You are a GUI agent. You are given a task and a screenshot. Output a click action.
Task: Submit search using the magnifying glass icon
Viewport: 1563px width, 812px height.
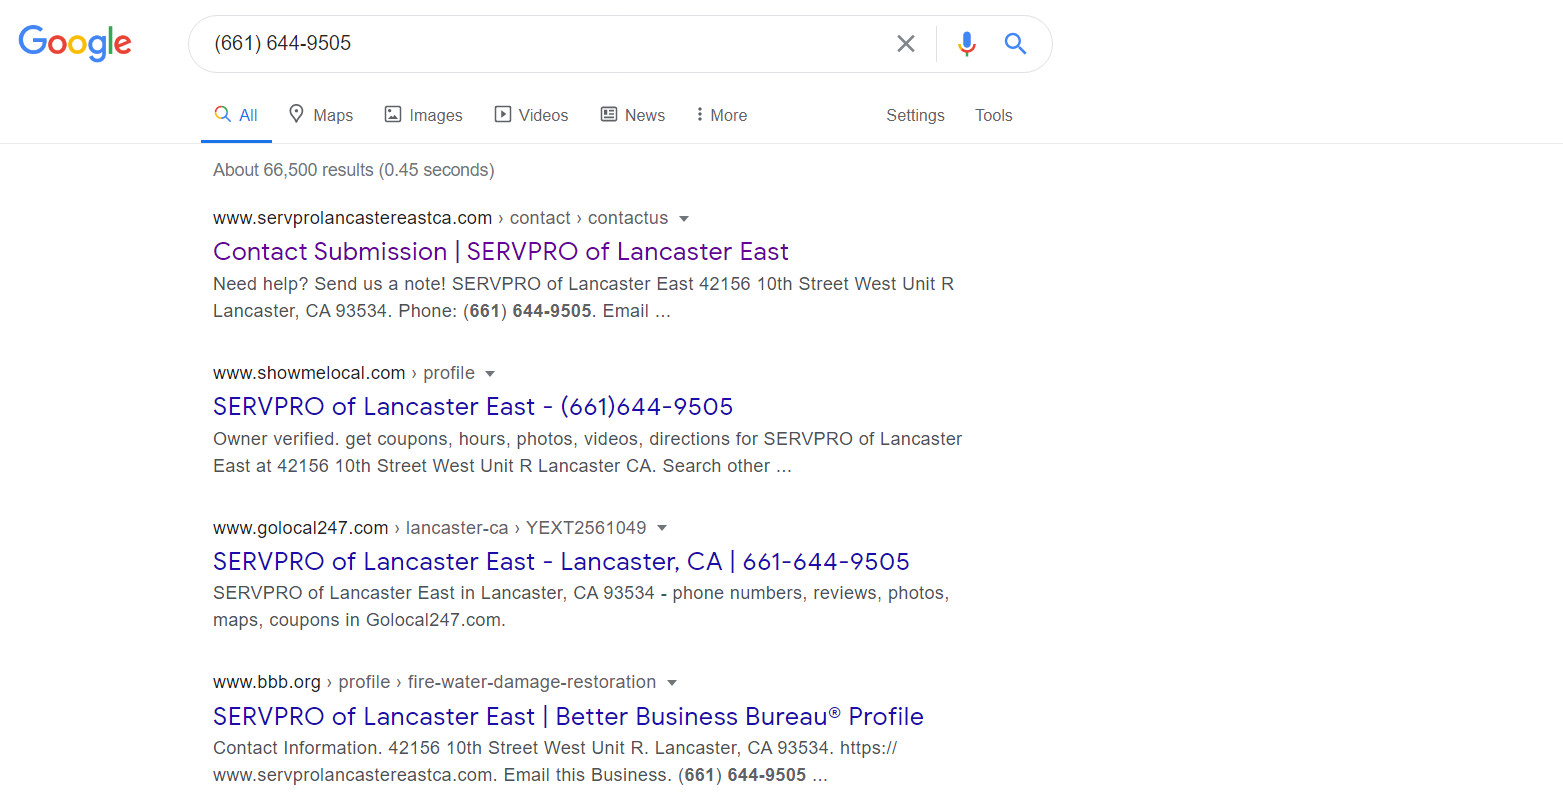[1015, 43]
